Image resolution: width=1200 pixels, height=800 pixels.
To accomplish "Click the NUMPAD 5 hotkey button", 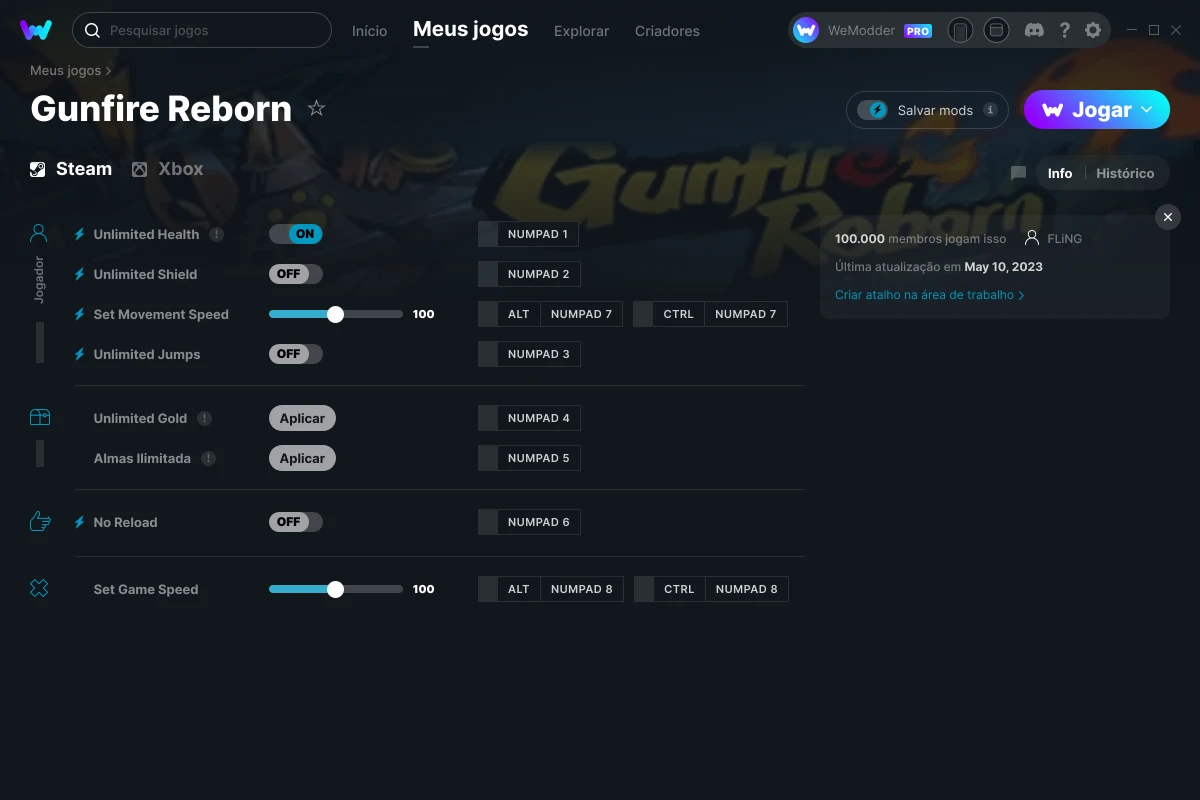I will coord(539,458).
